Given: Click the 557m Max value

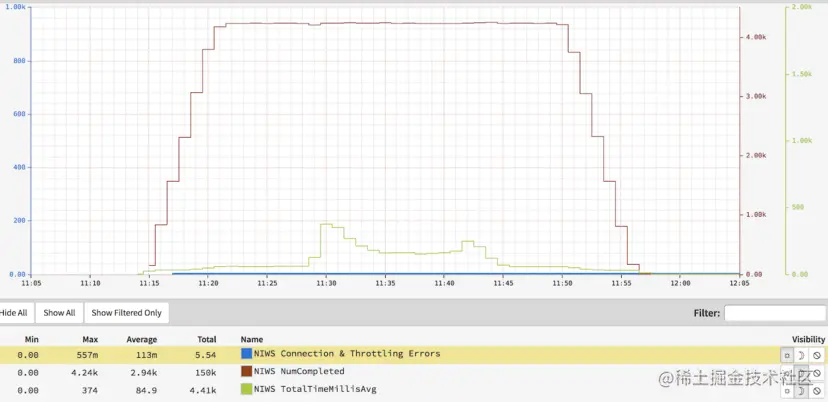Looking at the screenshot, I should coord(89,355).
